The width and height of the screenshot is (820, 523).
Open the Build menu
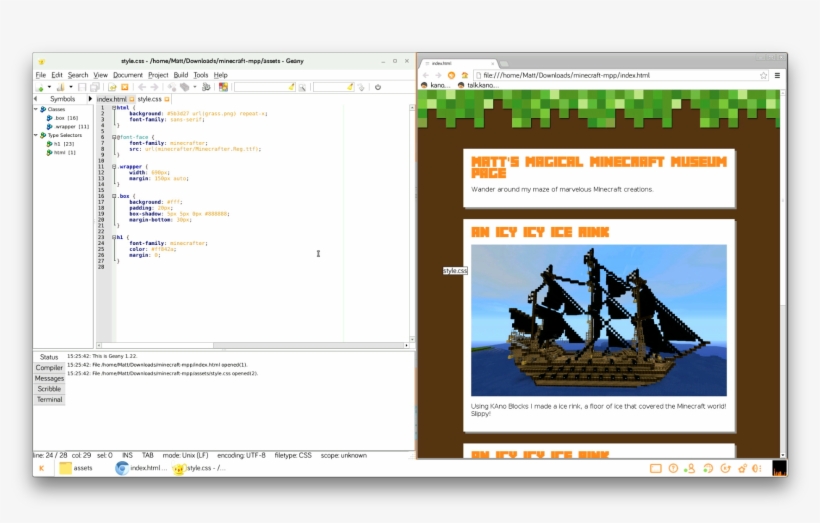pos(180,75)
